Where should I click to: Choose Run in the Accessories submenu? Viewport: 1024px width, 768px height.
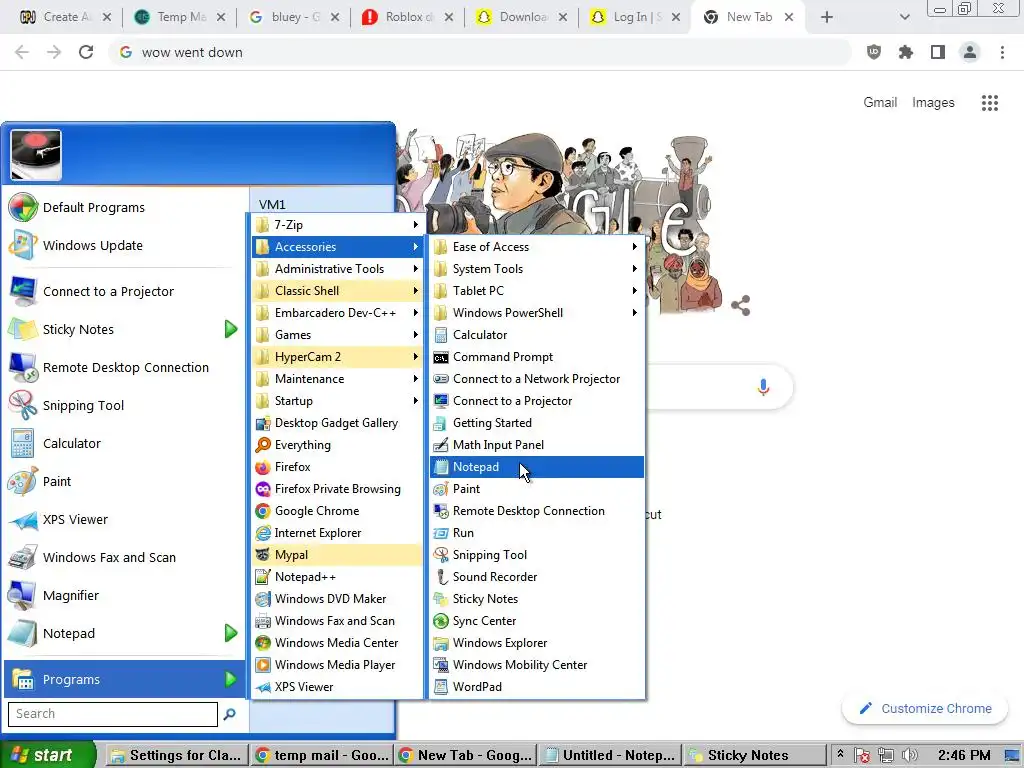pos(537,533)
